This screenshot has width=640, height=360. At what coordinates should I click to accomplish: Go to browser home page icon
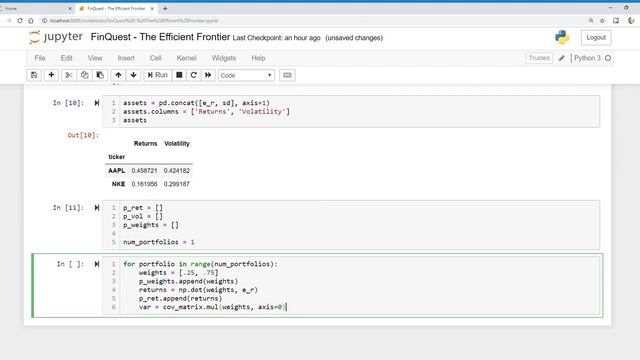click(31, 20)
